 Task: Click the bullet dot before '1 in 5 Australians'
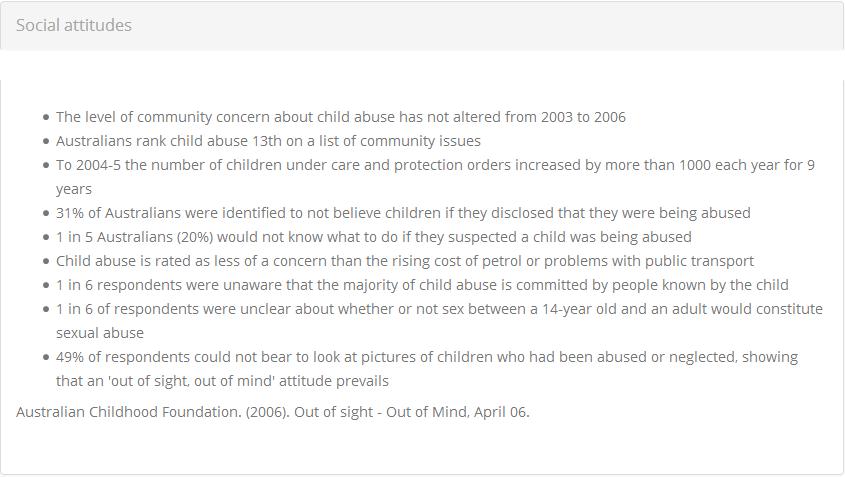tap(46, 238)
